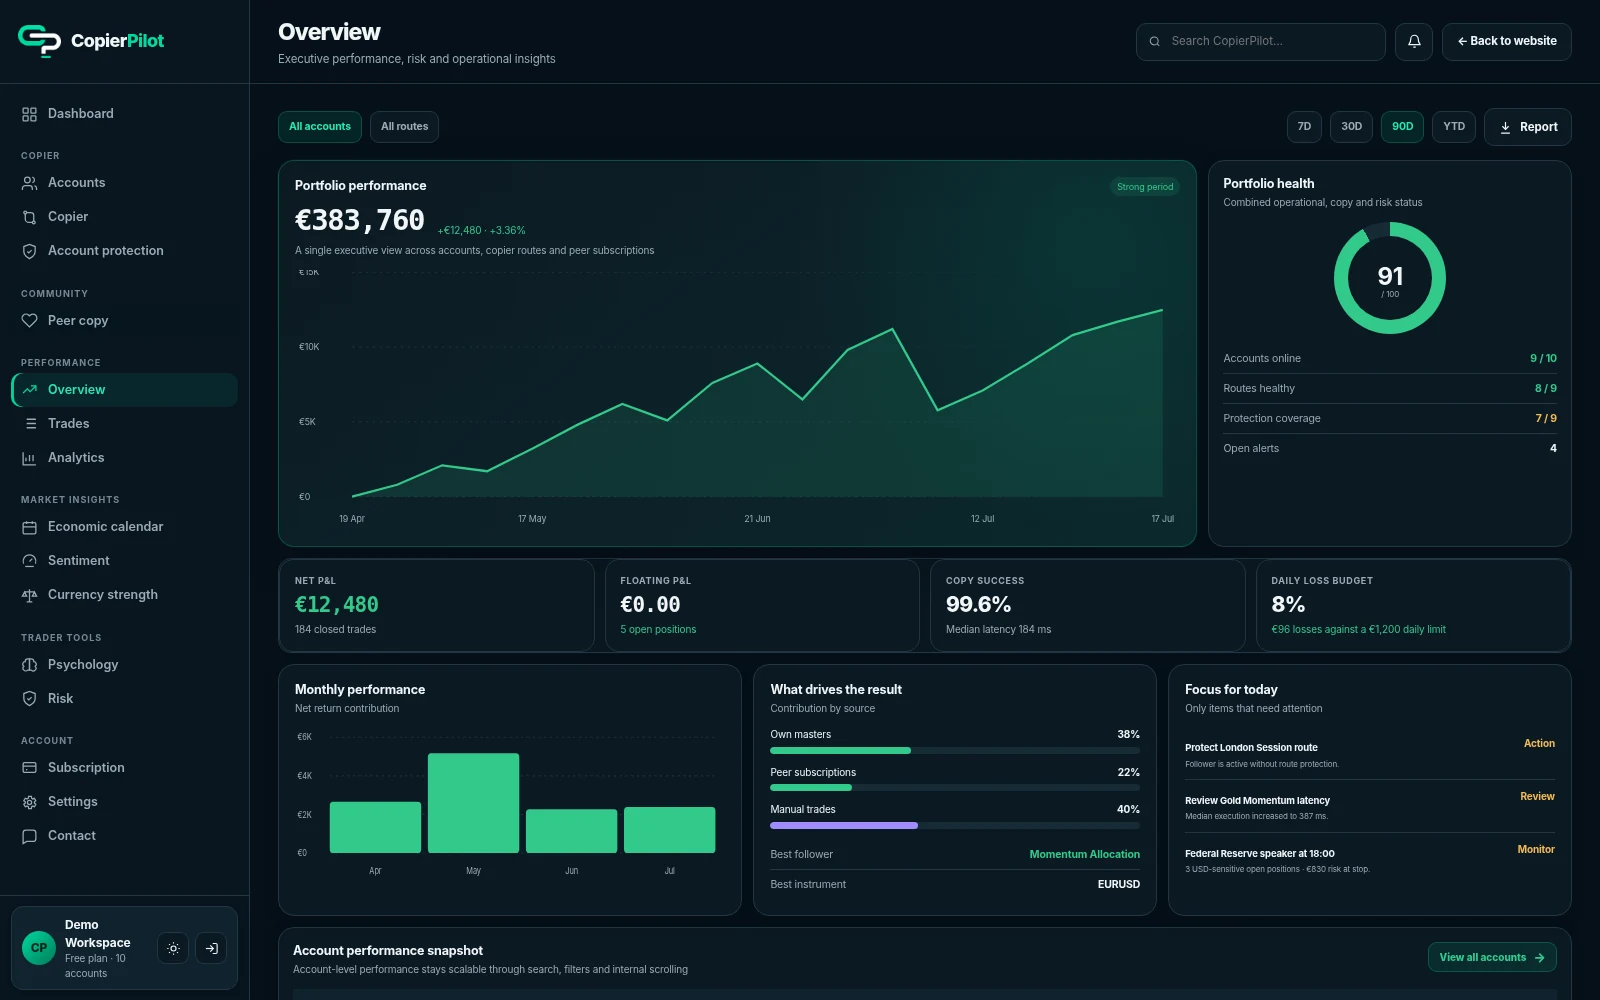Toggle light/dark theme sun button

[173, 948]
